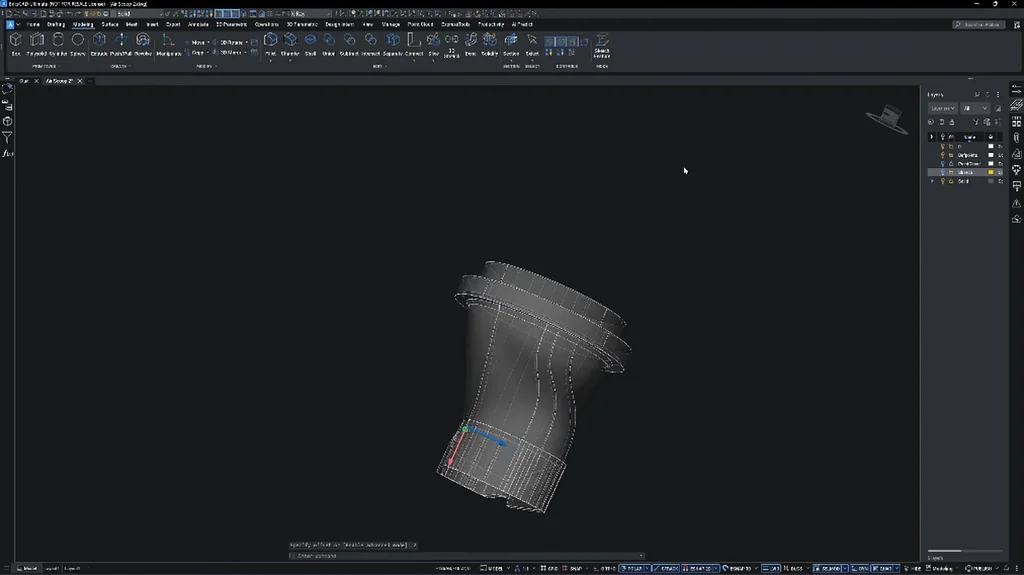Click the Subtract tool

(x=349, y=44)
